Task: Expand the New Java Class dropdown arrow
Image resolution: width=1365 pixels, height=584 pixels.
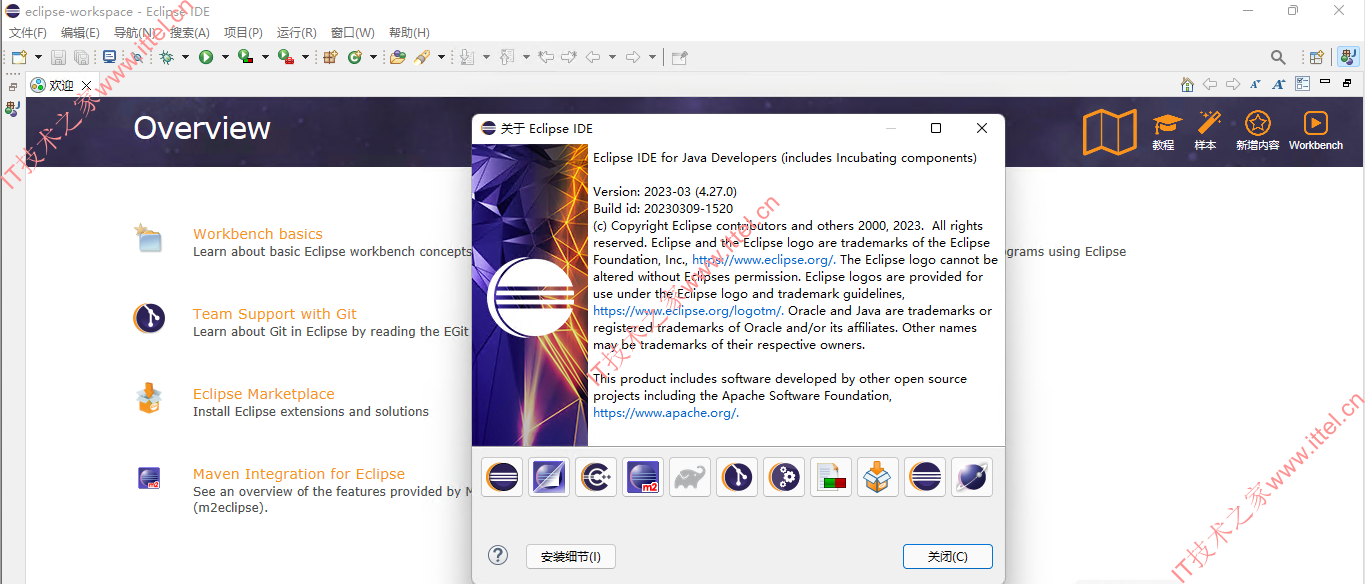Action: click(x=373, y=57)
